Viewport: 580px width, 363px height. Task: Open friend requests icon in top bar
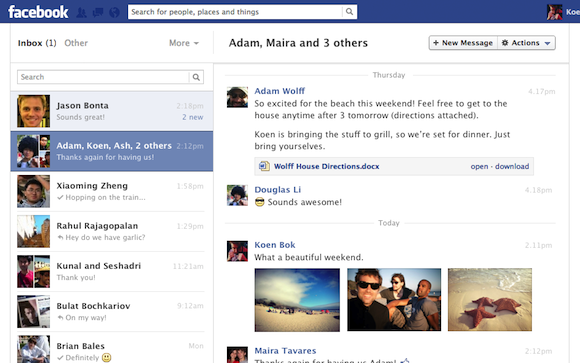[x=81, y=12]
